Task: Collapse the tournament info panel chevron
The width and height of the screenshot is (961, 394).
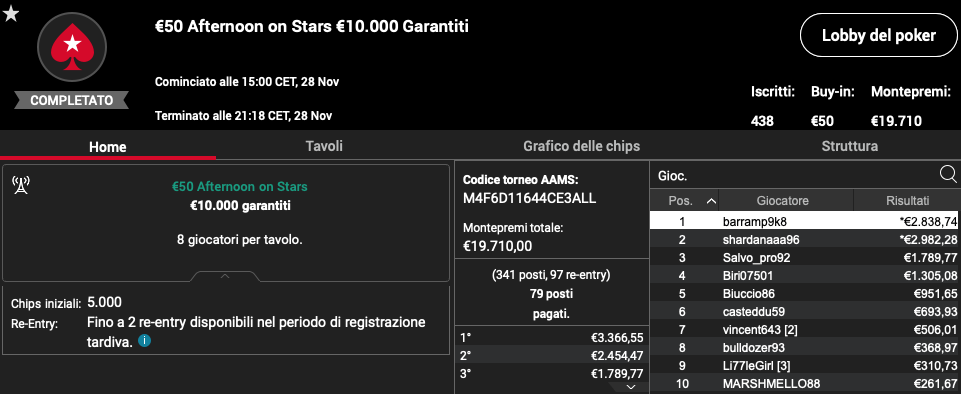Action: [225, 276]
